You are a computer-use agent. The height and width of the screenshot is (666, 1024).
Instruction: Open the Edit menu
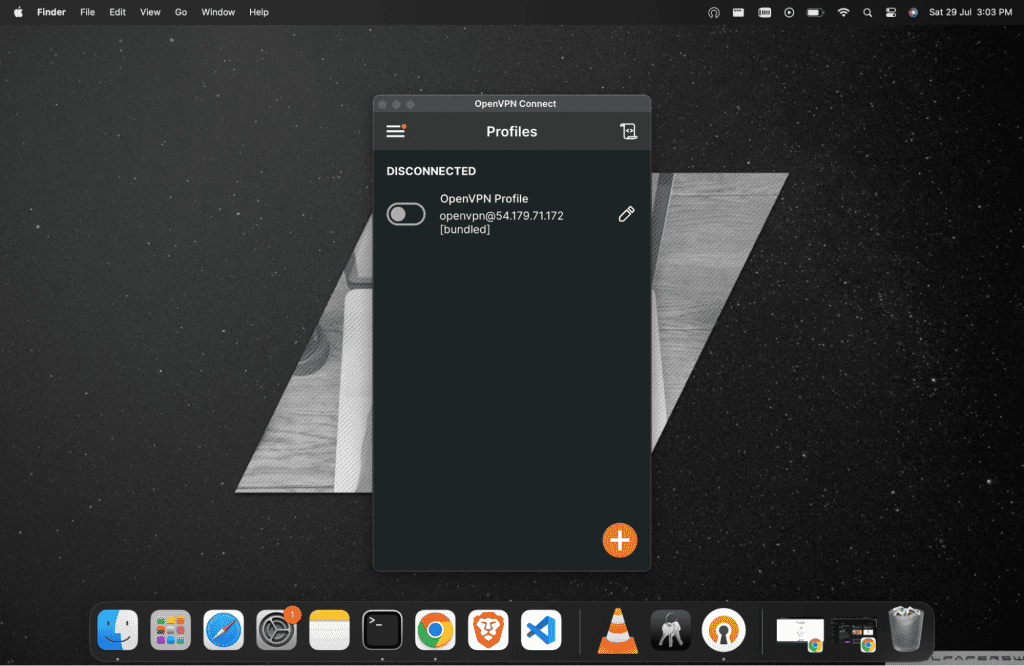click(118, 12)
